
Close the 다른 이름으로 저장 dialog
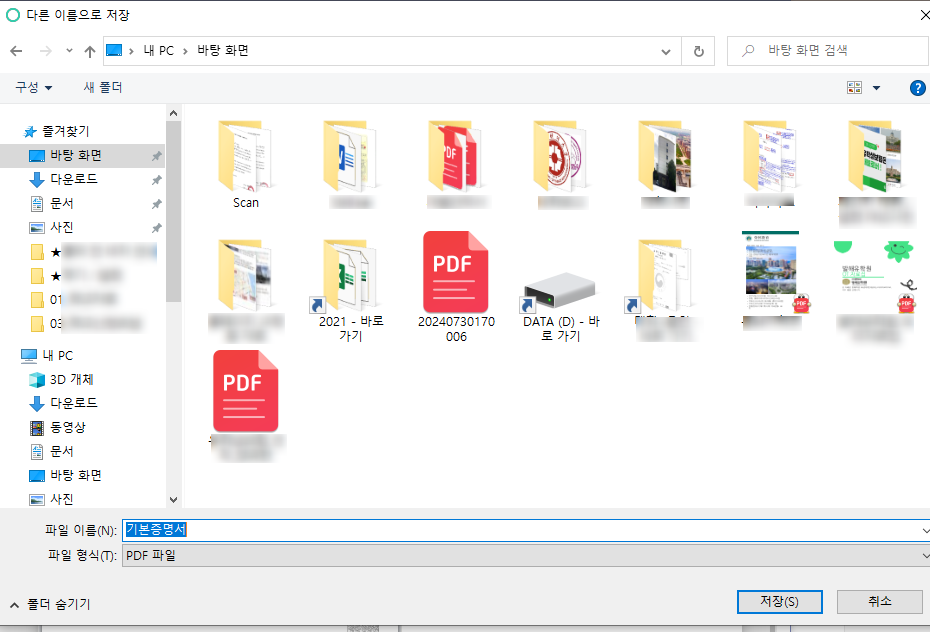point(924,15)
